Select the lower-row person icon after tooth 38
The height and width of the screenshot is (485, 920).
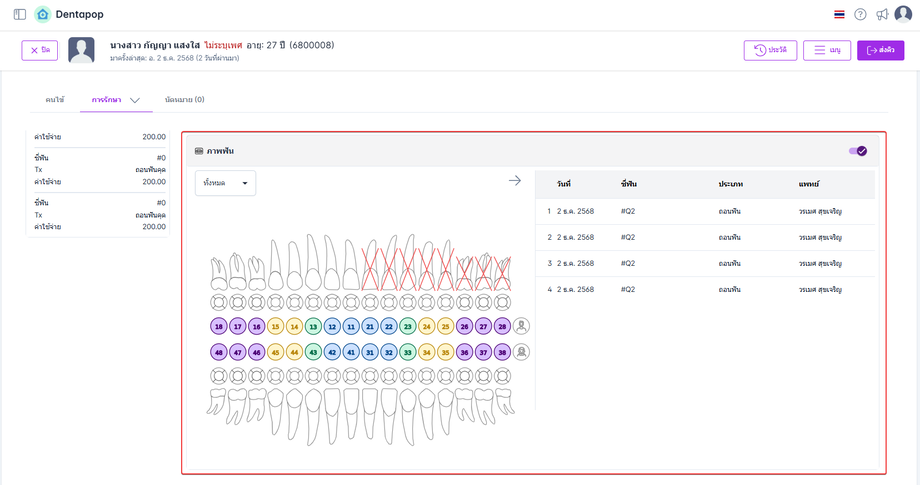[521, 352]
